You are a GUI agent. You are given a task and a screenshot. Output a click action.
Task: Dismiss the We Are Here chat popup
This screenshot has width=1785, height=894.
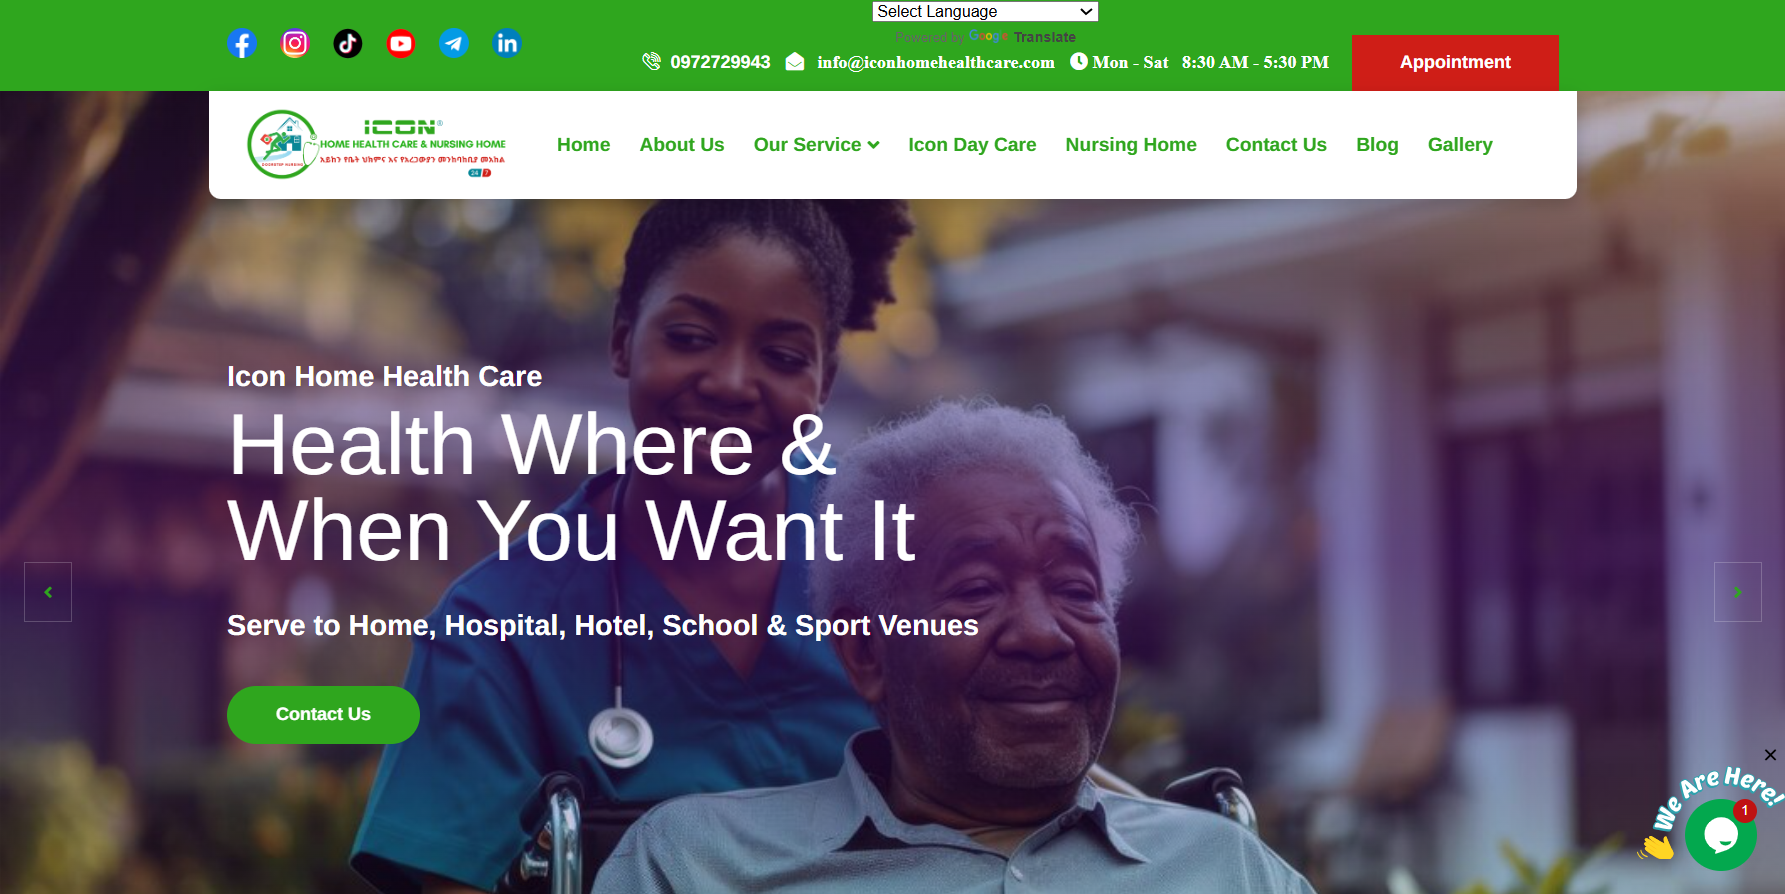(1770, 755)
